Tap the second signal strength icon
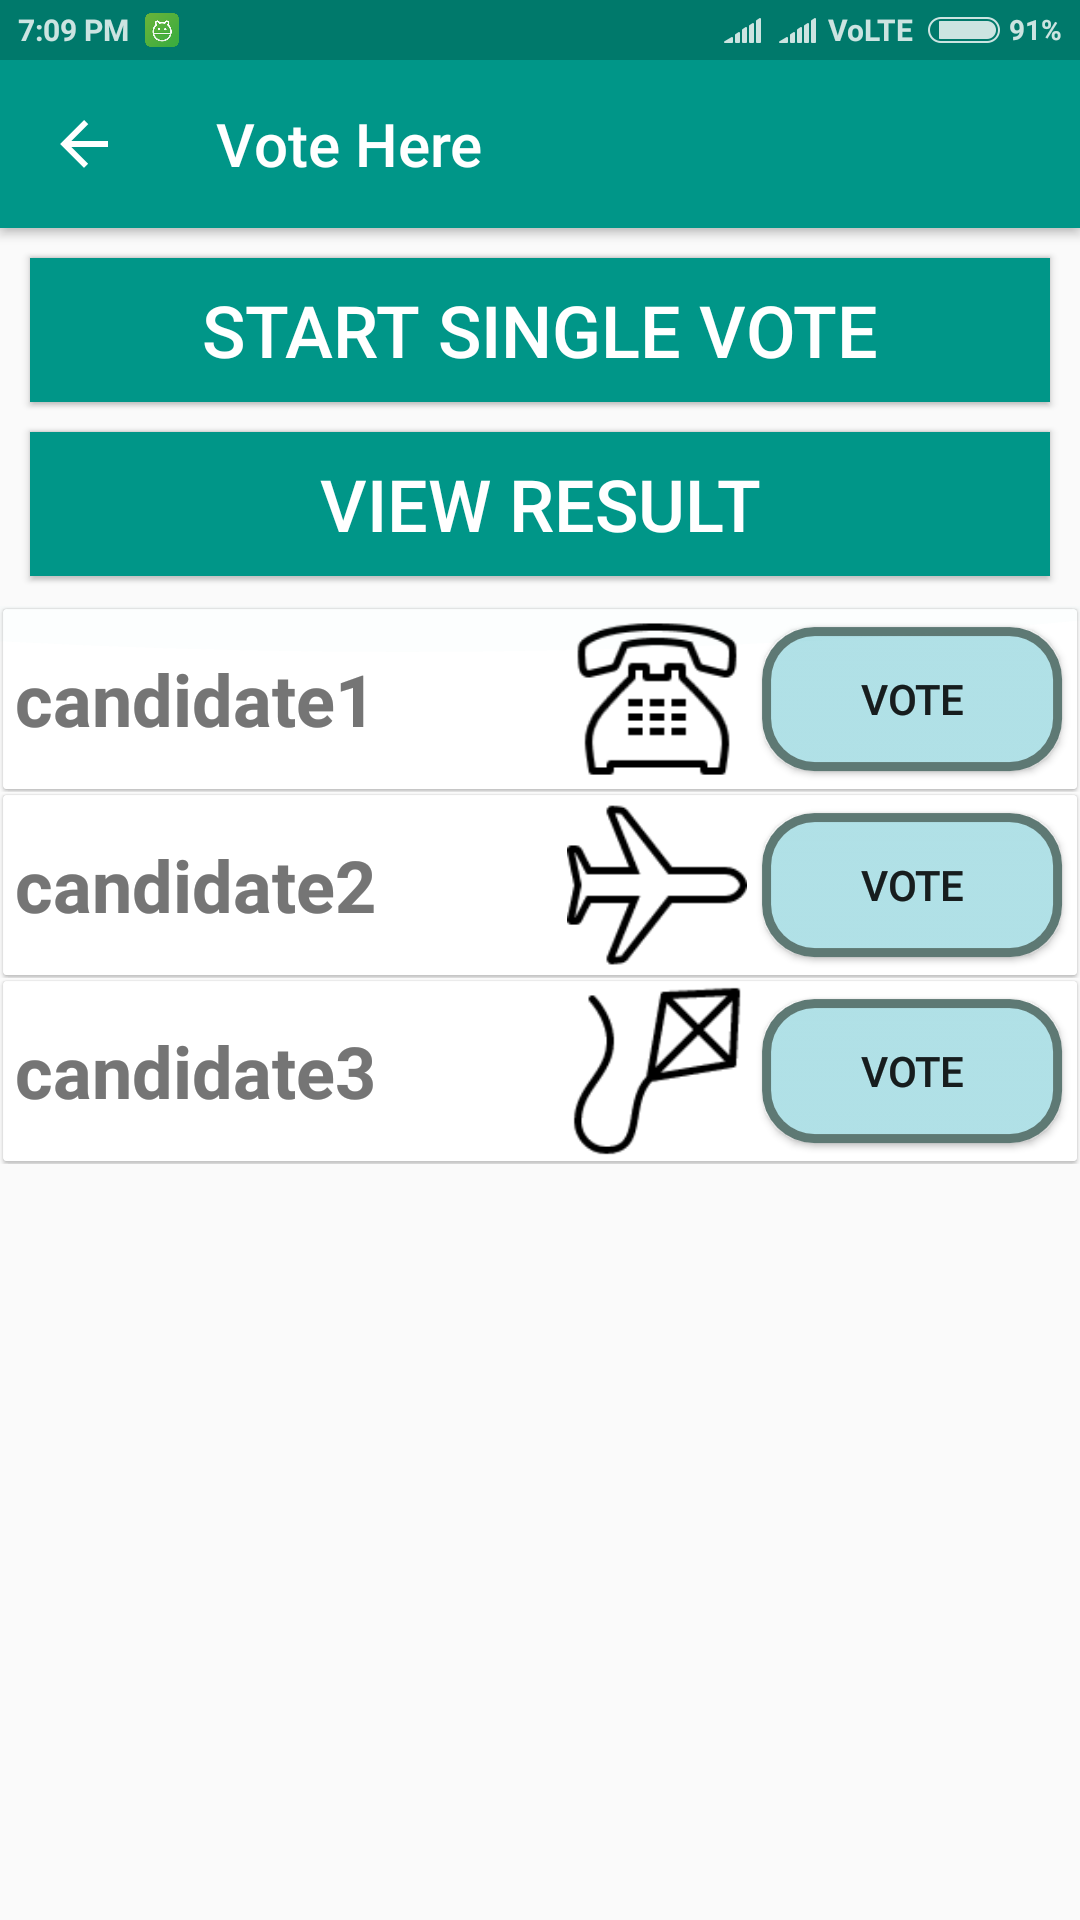 coord(798,31)
